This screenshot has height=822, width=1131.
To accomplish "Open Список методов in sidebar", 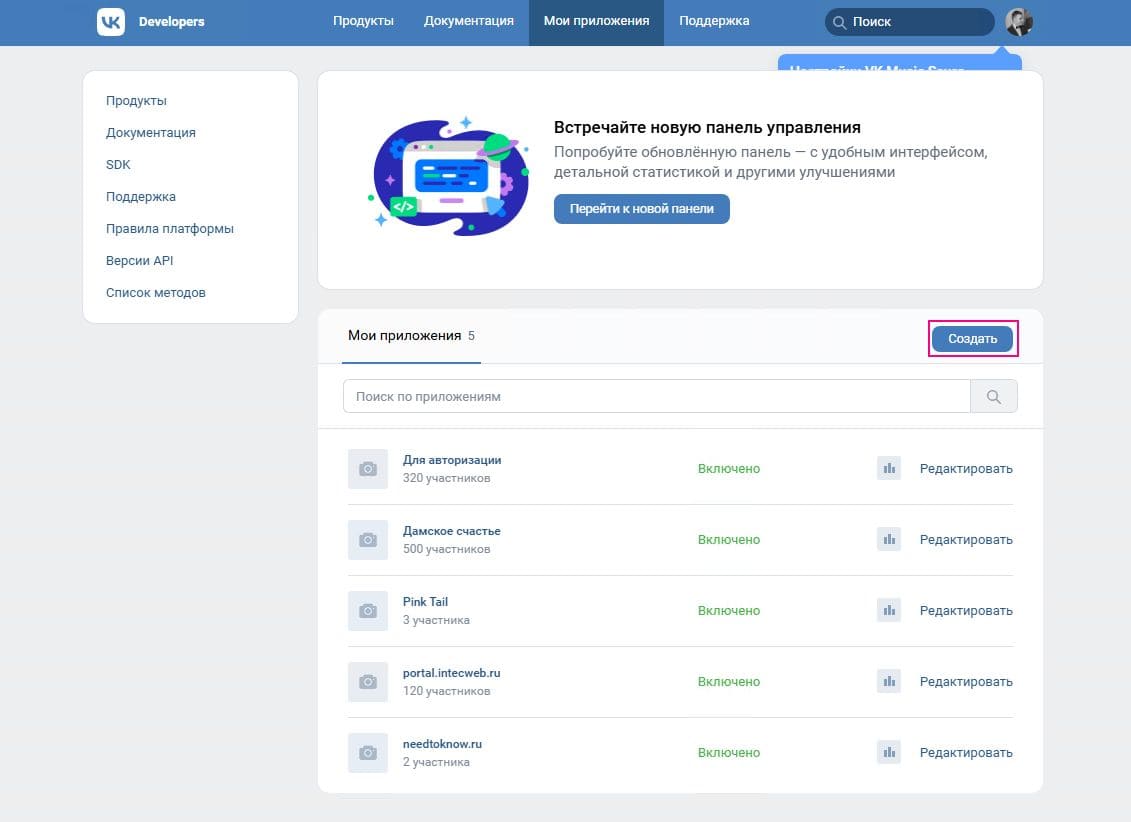I will pyautogui.click(x=156, y=293).
